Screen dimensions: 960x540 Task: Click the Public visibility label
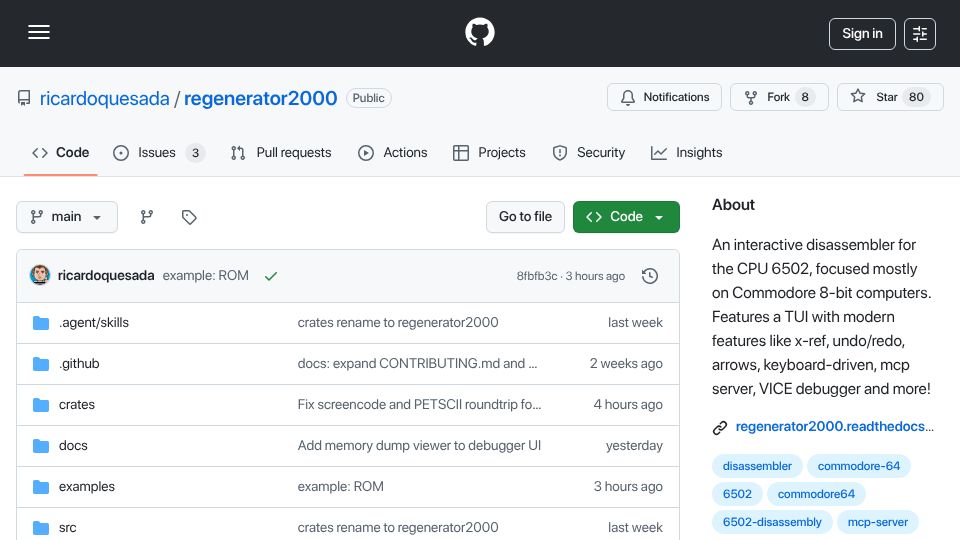[369, 98]
